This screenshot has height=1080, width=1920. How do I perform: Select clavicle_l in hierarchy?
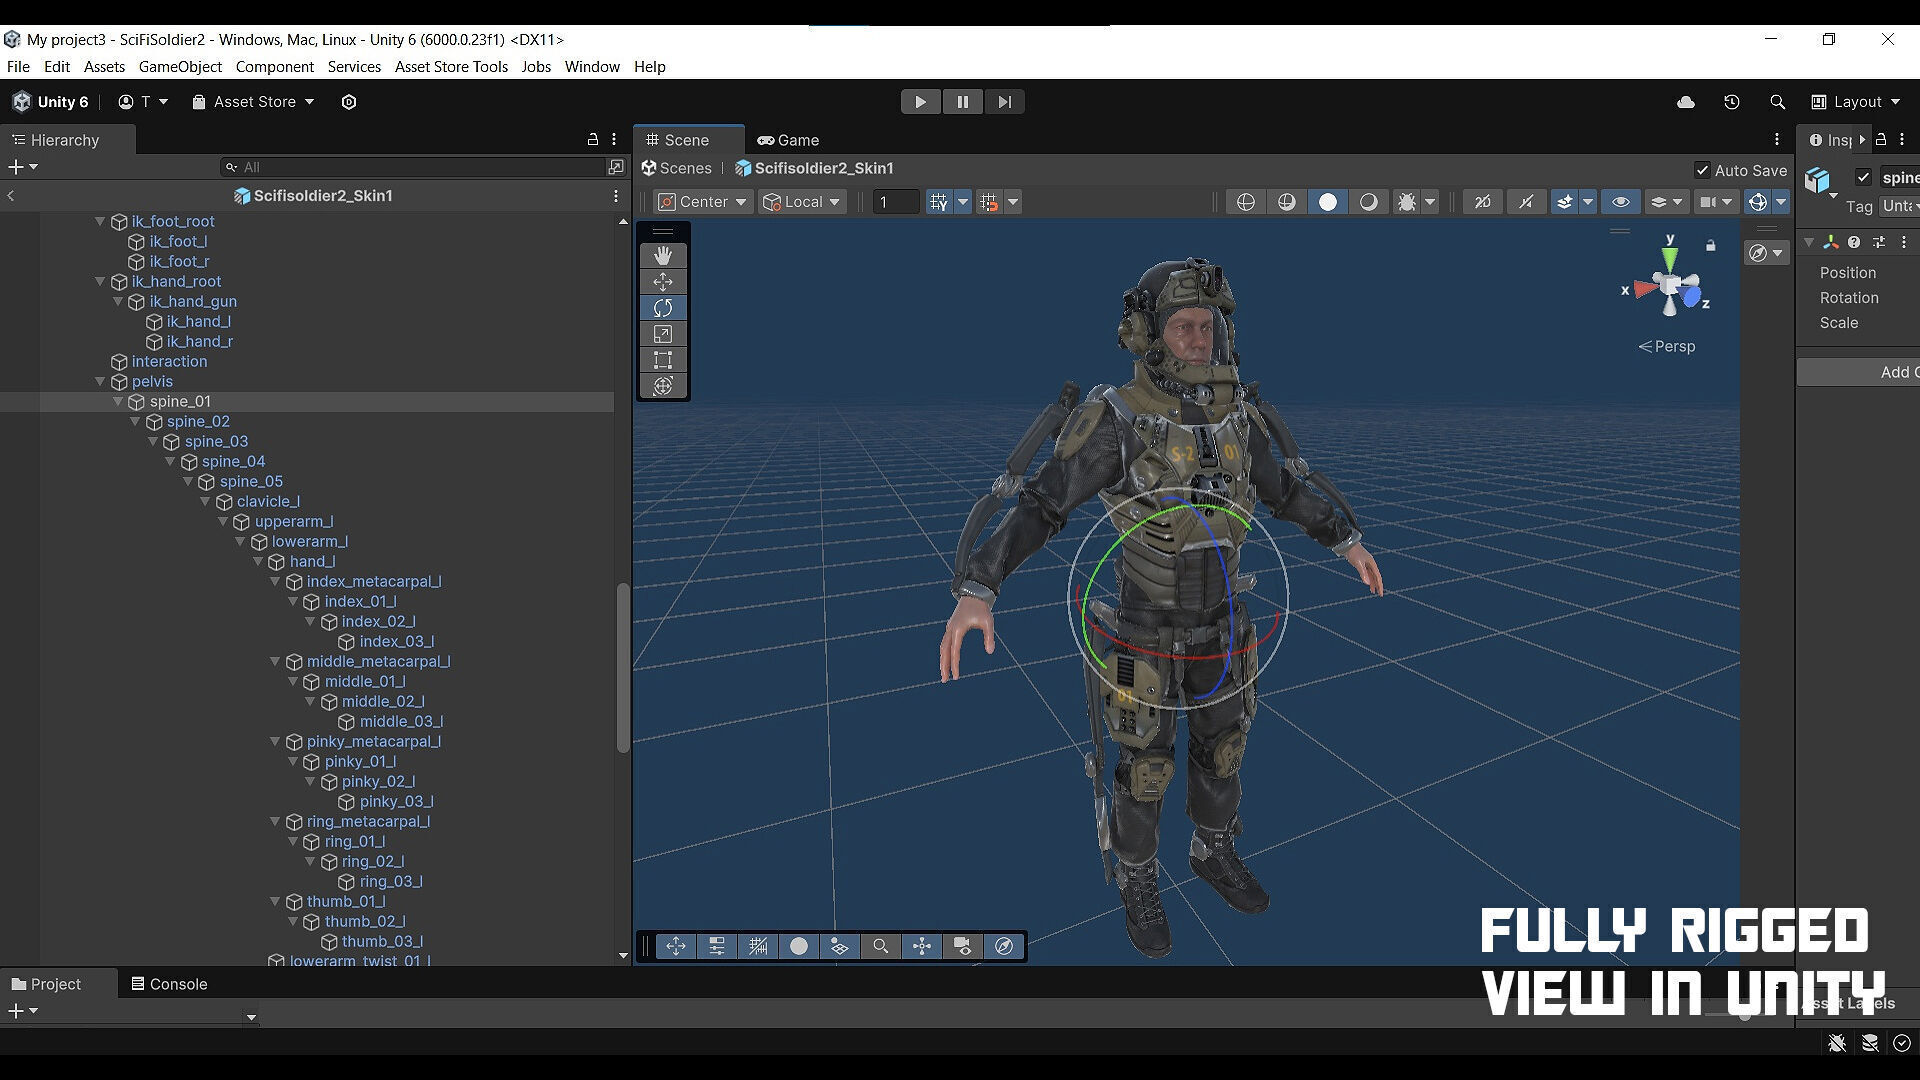pyautogui.click(x=268, y=502)
